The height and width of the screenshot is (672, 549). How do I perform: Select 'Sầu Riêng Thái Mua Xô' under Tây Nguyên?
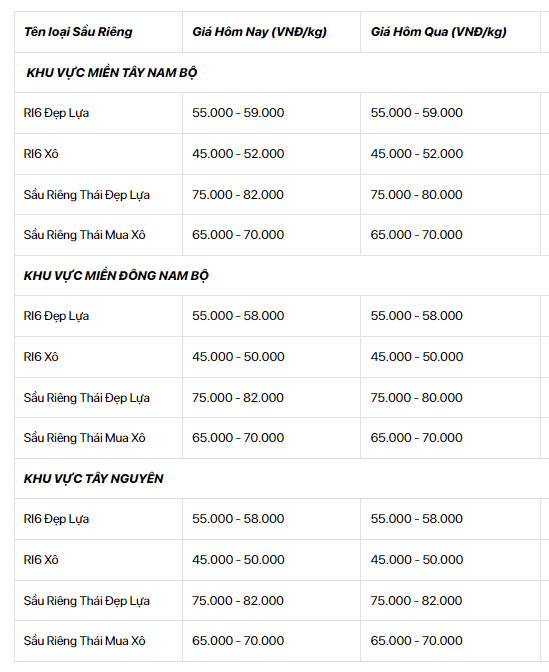click(84, 641)
